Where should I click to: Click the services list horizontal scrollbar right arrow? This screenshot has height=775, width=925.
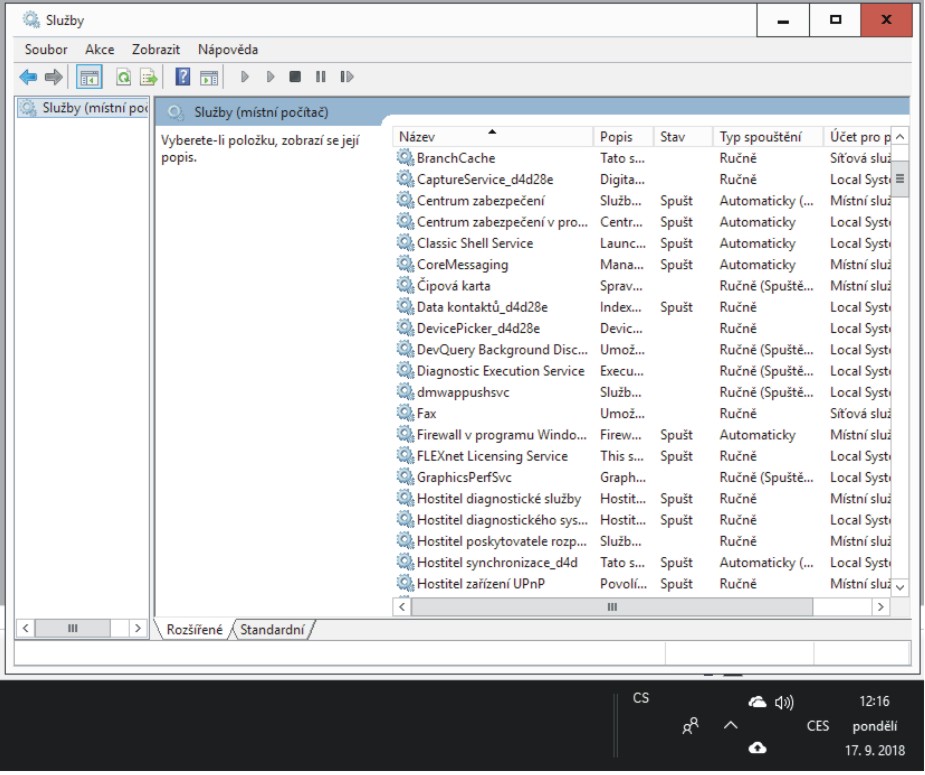880,607
